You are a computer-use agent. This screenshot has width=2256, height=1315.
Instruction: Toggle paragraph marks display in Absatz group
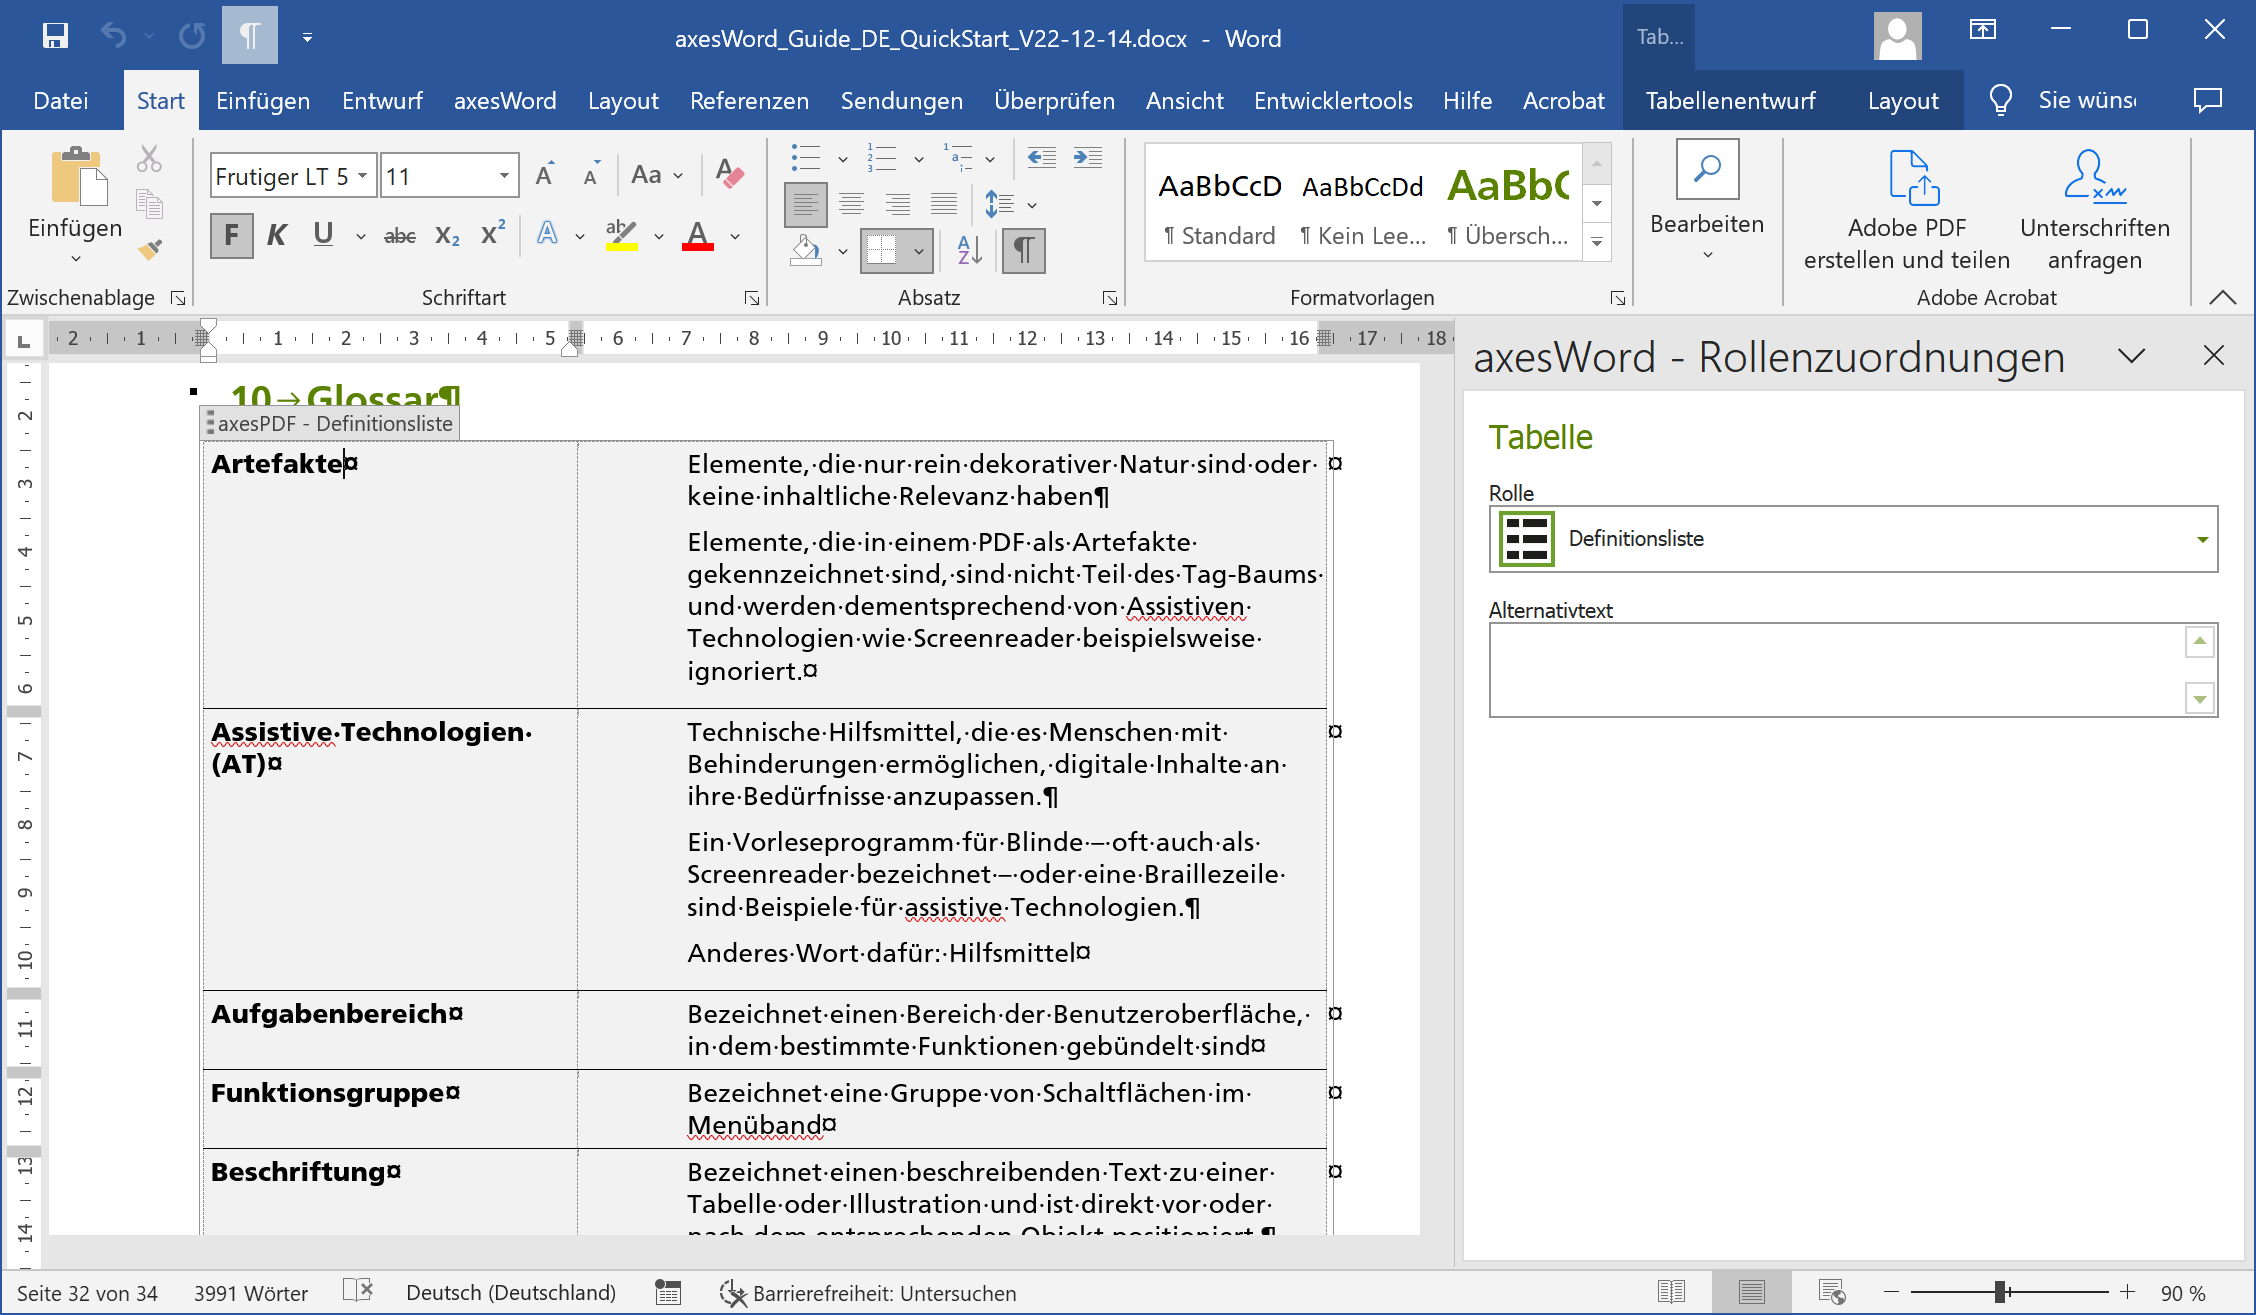tap(1023, 250)
